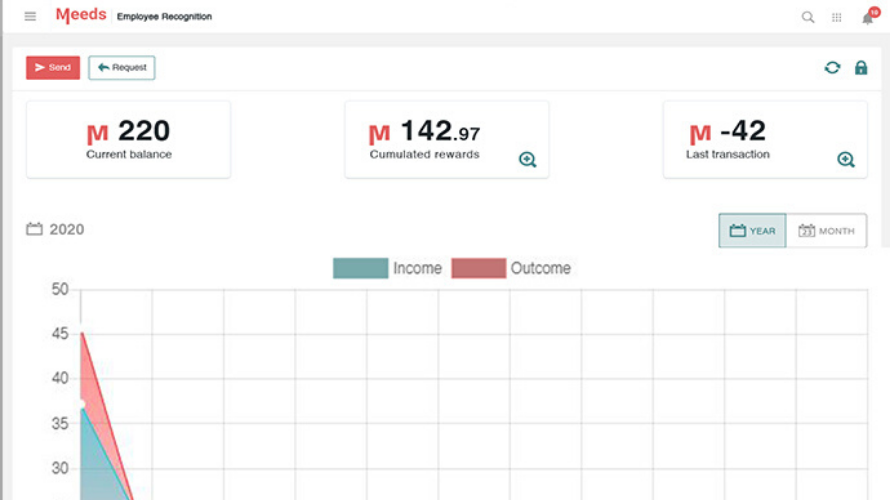This screenshot has height=500, width=890.
Task: Click the '142.97' cumulated rewards value
Action: 440,131
